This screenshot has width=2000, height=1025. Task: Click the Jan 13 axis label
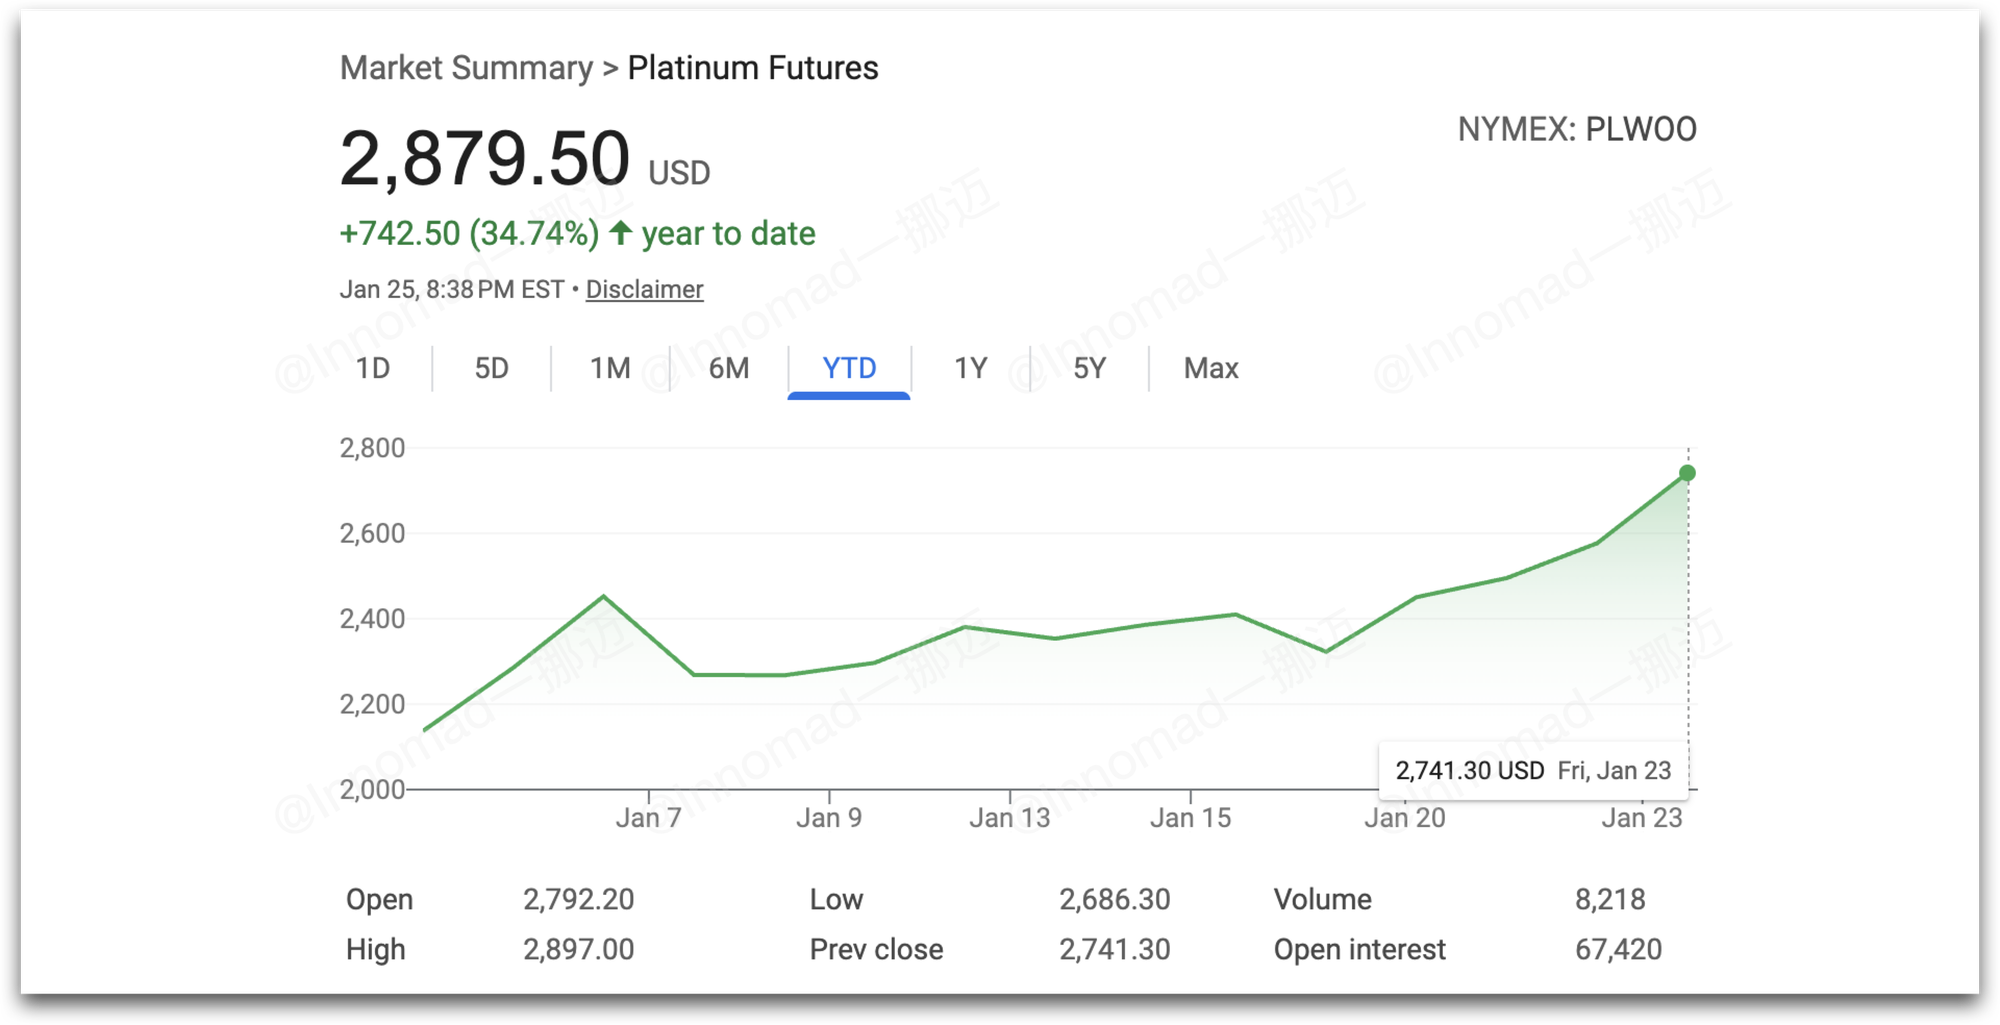pyautogui.click(x=1009, y=818)
